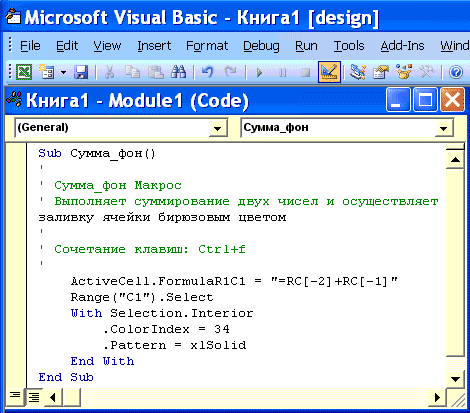The width and height of the screenshot is (470, 413).
Task: Switch to Procedure View button
Action: [15, 396]
